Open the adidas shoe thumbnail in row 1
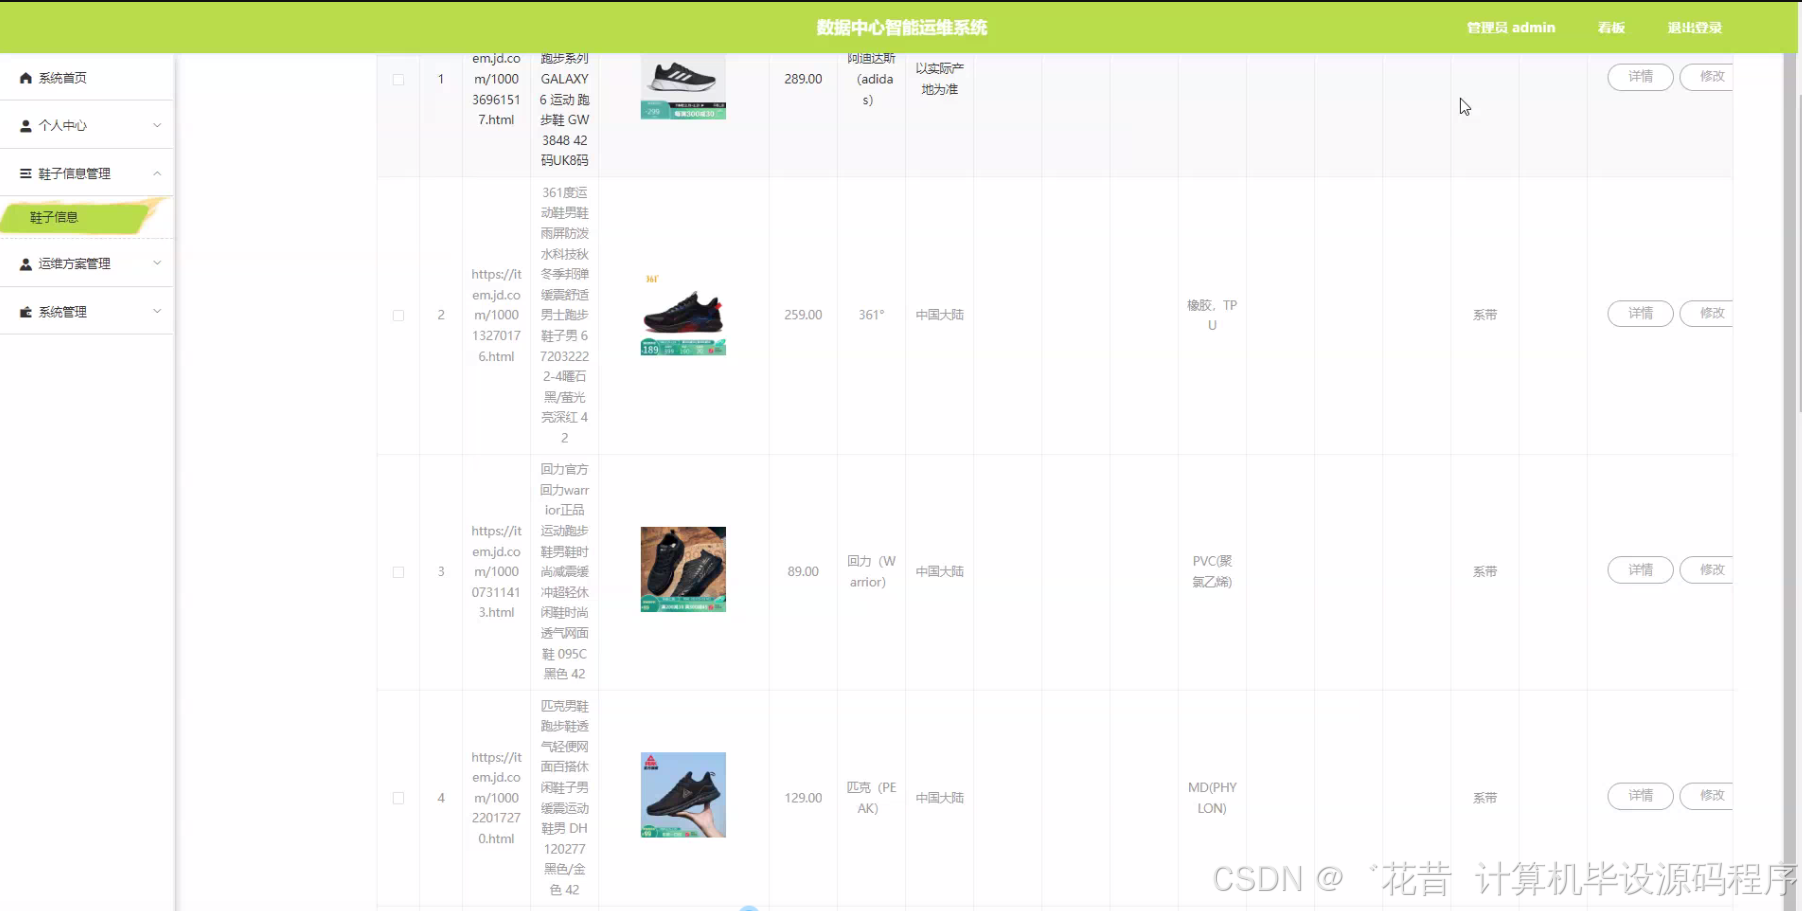The image size is (1802, 911). [x=683, y=87]
